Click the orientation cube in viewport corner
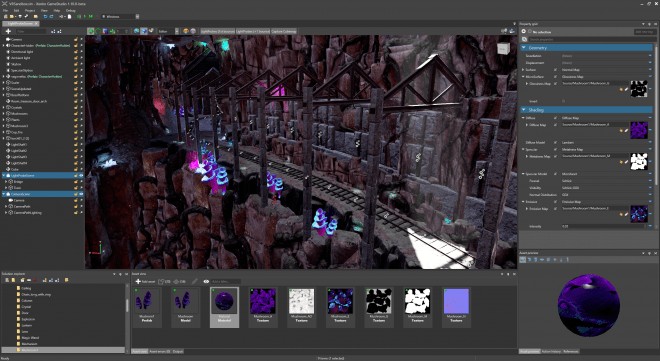 point(503,49)
